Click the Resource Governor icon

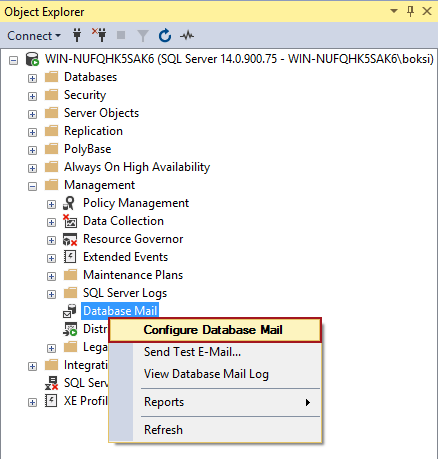click(x=70, y=239)
